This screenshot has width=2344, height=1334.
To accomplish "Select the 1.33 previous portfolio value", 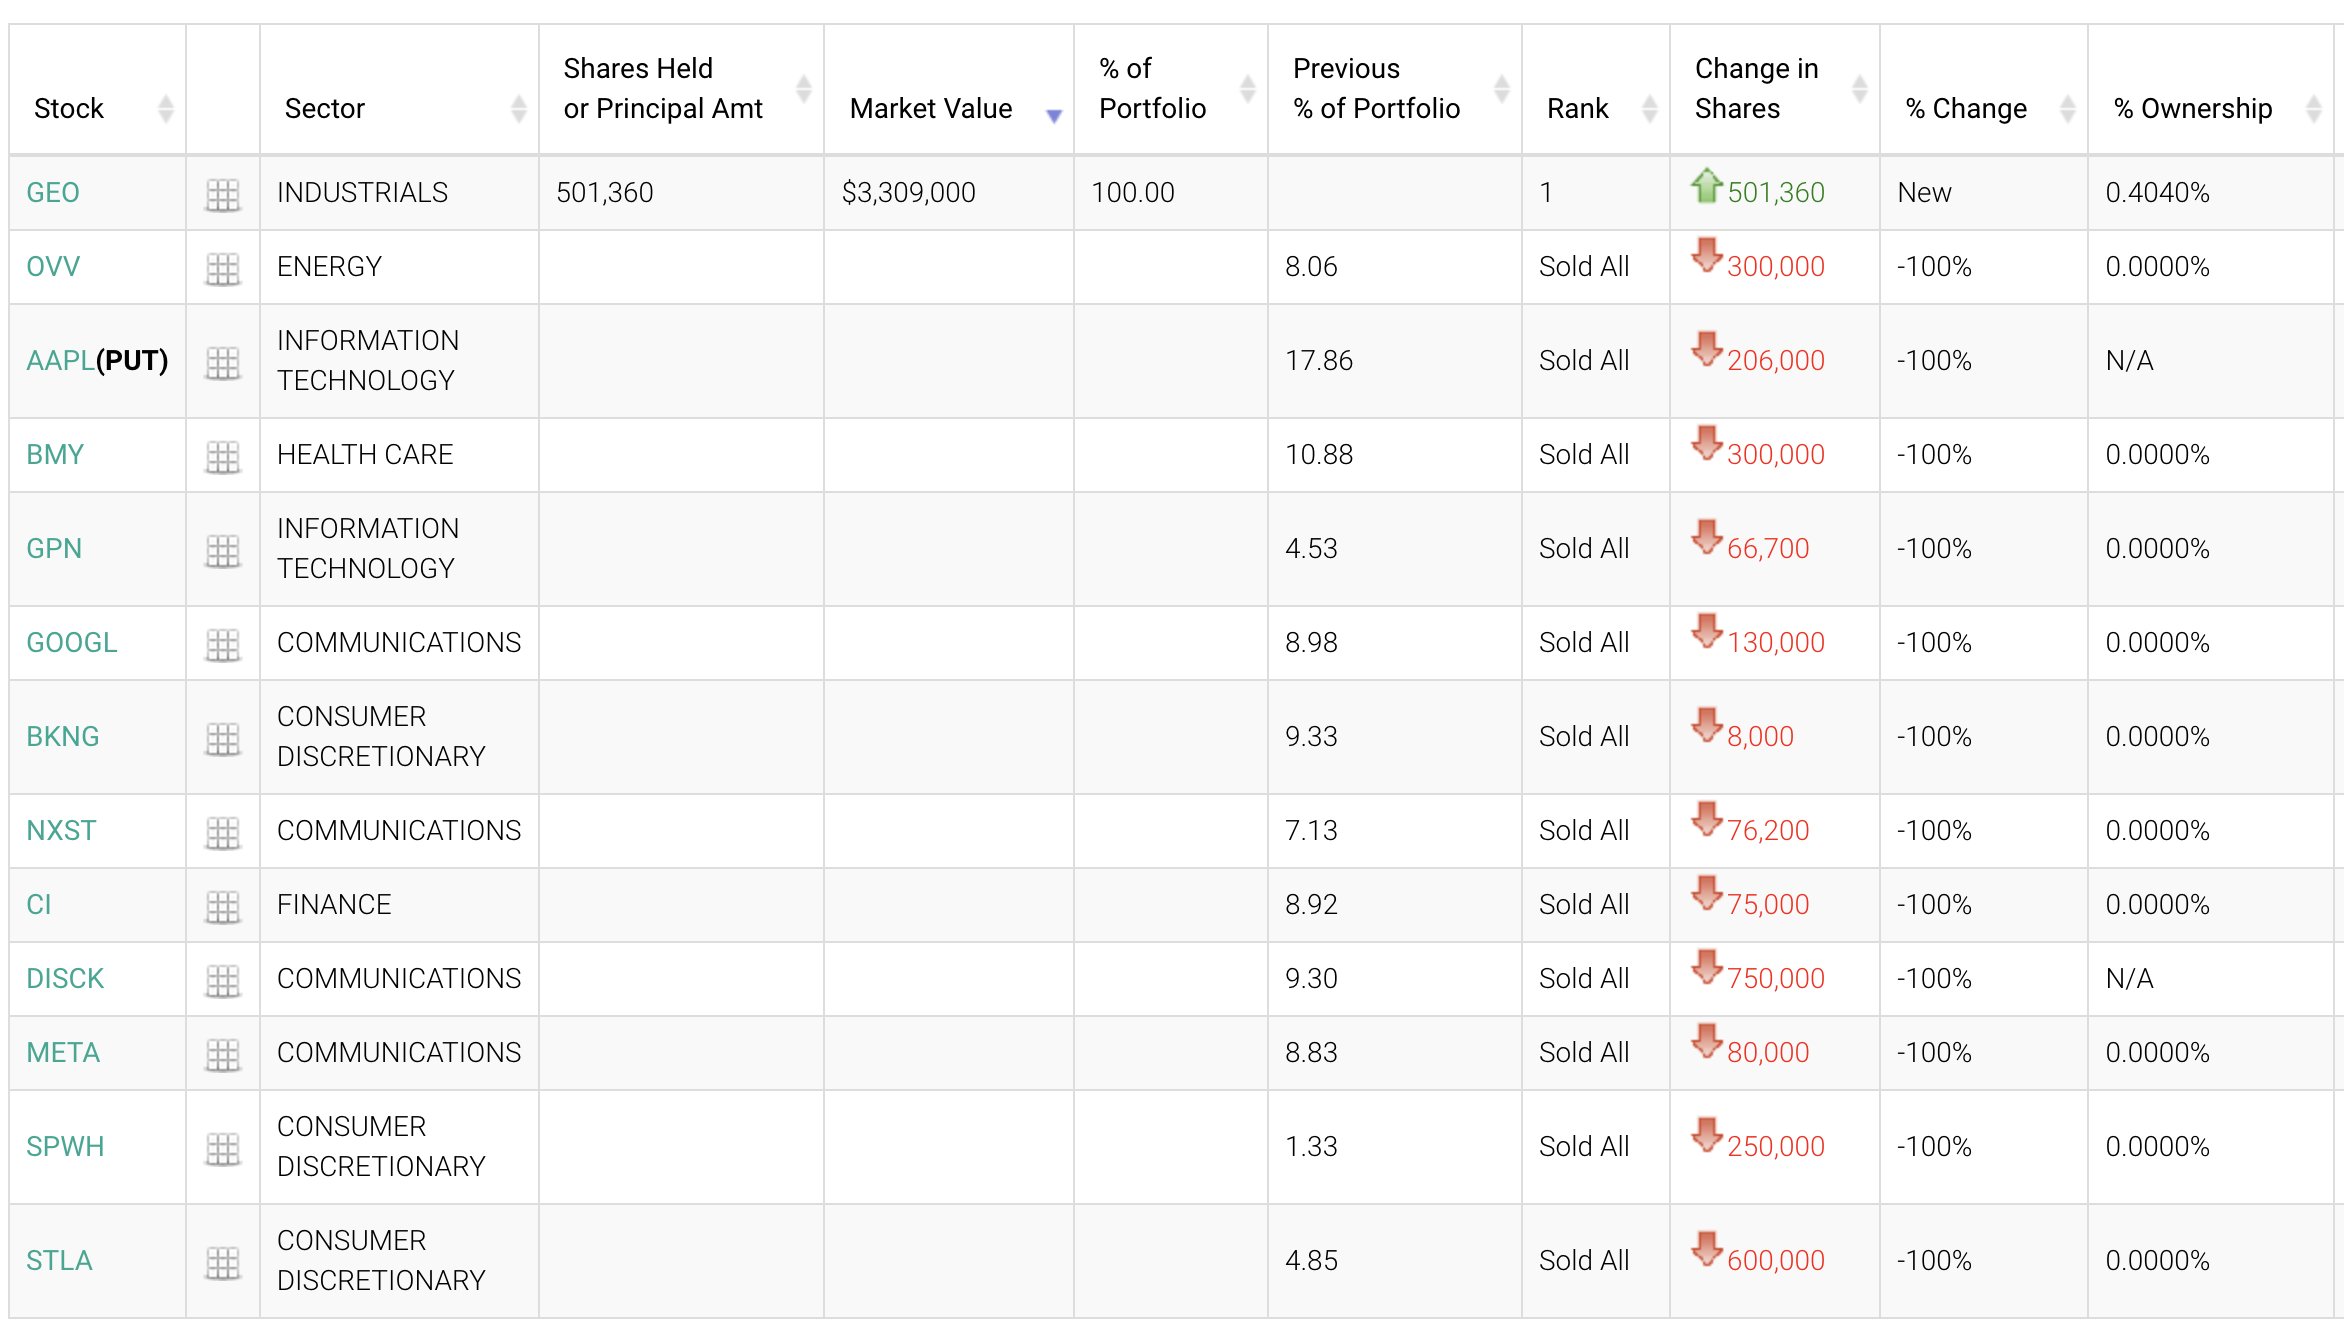I will click(x=1311, y=1147).
